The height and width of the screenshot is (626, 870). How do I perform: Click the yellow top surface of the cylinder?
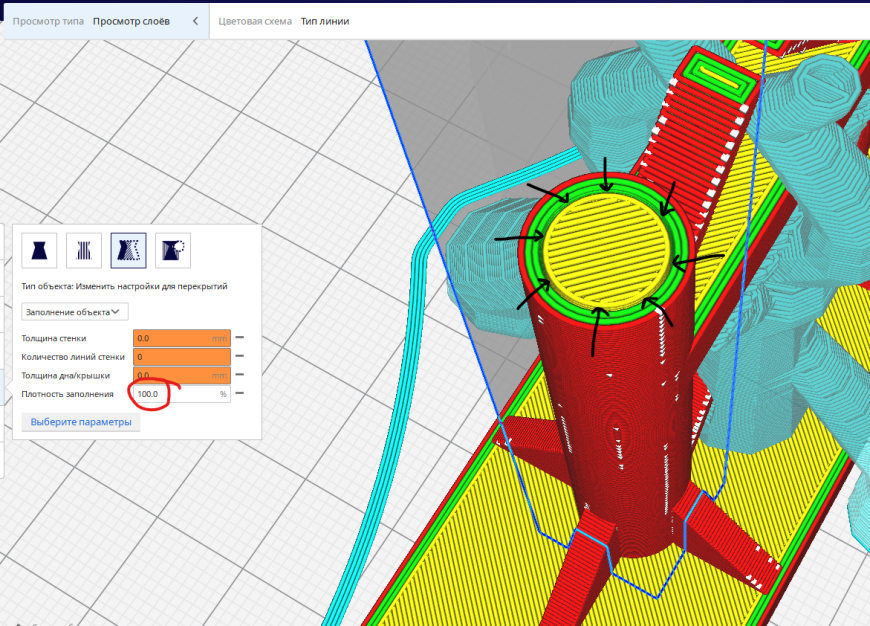(608, 250)
